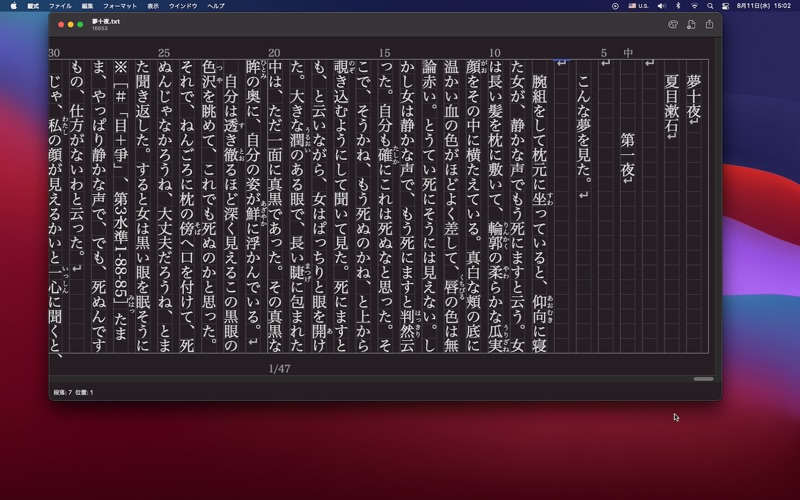Image resolution: width=800 pixels, height=500 pixels.
Task: Click ruler line number 5
Action: click(x=604, y=53)
